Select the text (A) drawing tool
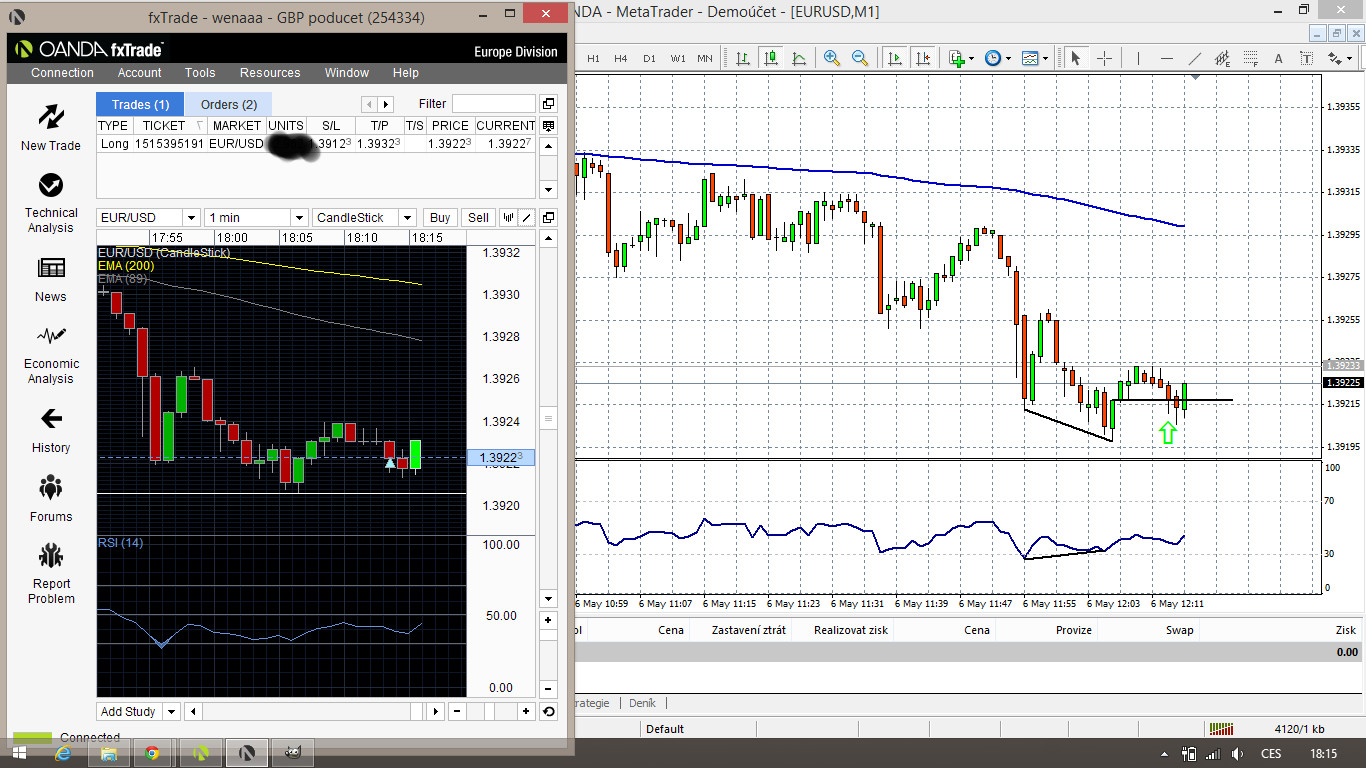Screen dimensions: 1366x768 (x=1278, y=58)
